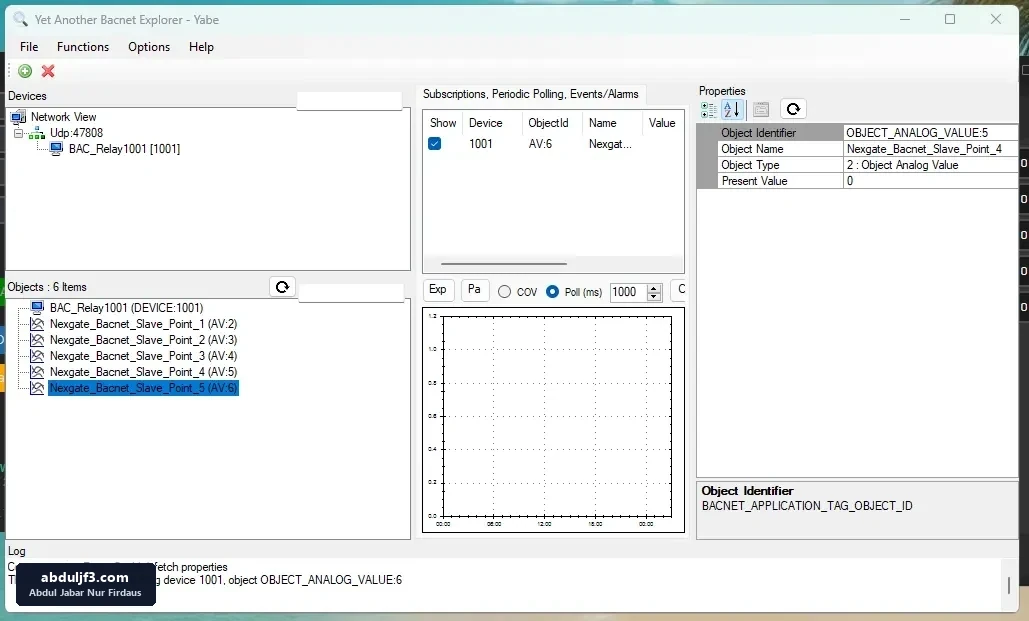Select Nexgate_Bacnet_Slave_Point_2 (AV:3)
1029x621 pixels.
143,340
